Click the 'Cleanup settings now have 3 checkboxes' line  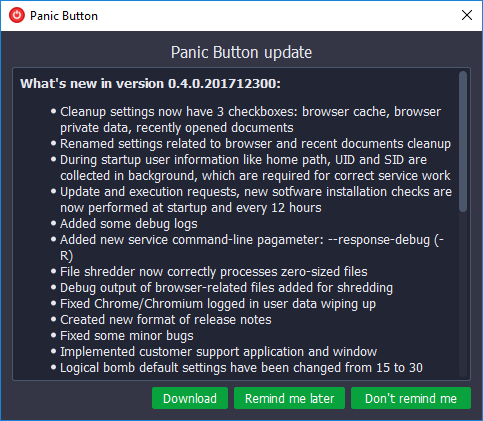tap(250, 119)
